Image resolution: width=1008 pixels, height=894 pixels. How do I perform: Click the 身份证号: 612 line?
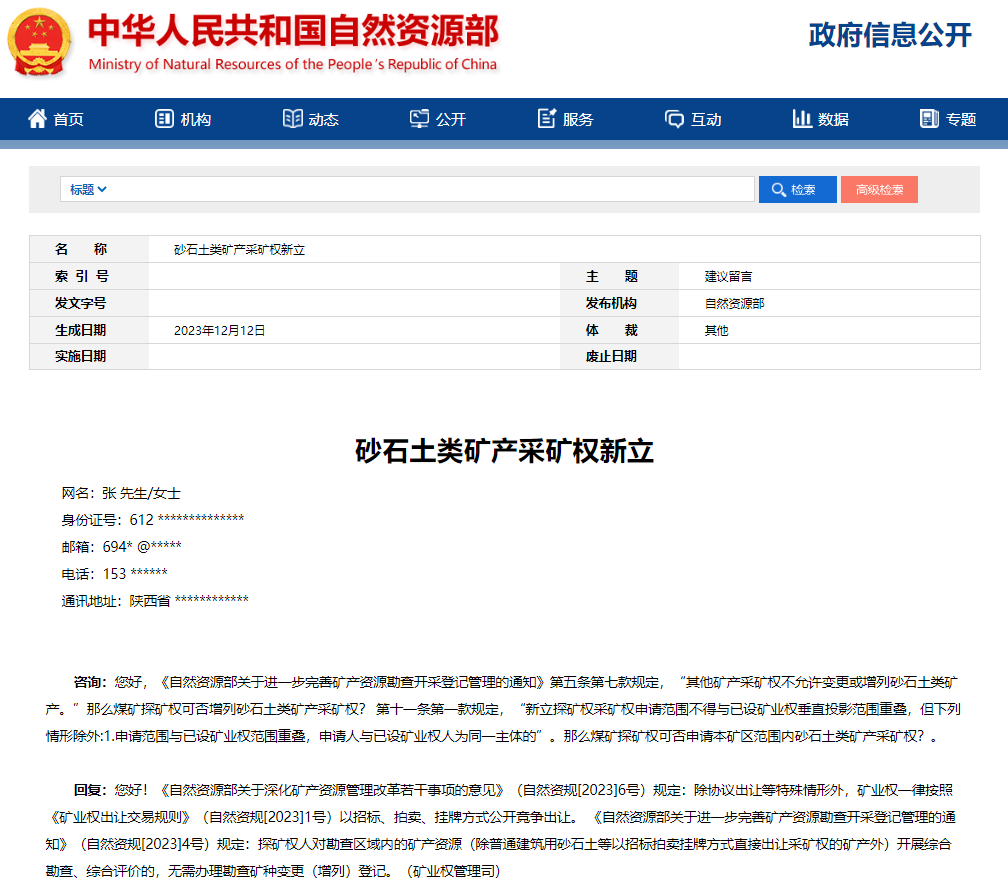pyautogui.click(x=153, y=519)
